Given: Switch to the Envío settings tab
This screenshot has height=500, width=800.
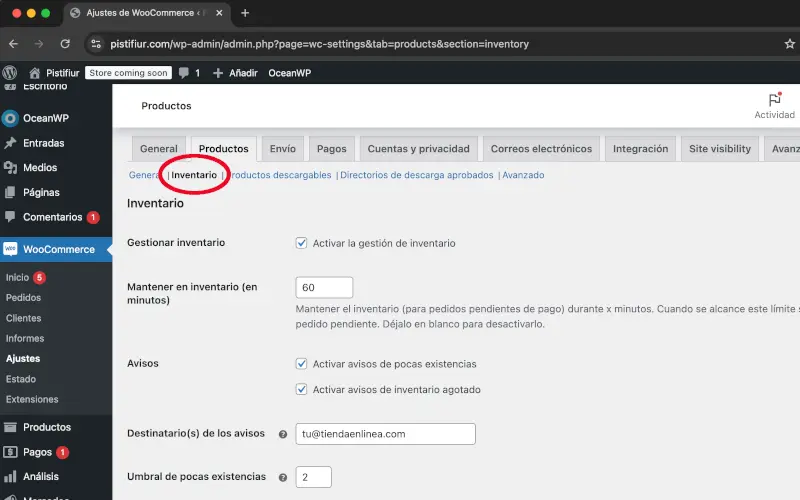Looking at the screenshot, I should coord(282,149).
